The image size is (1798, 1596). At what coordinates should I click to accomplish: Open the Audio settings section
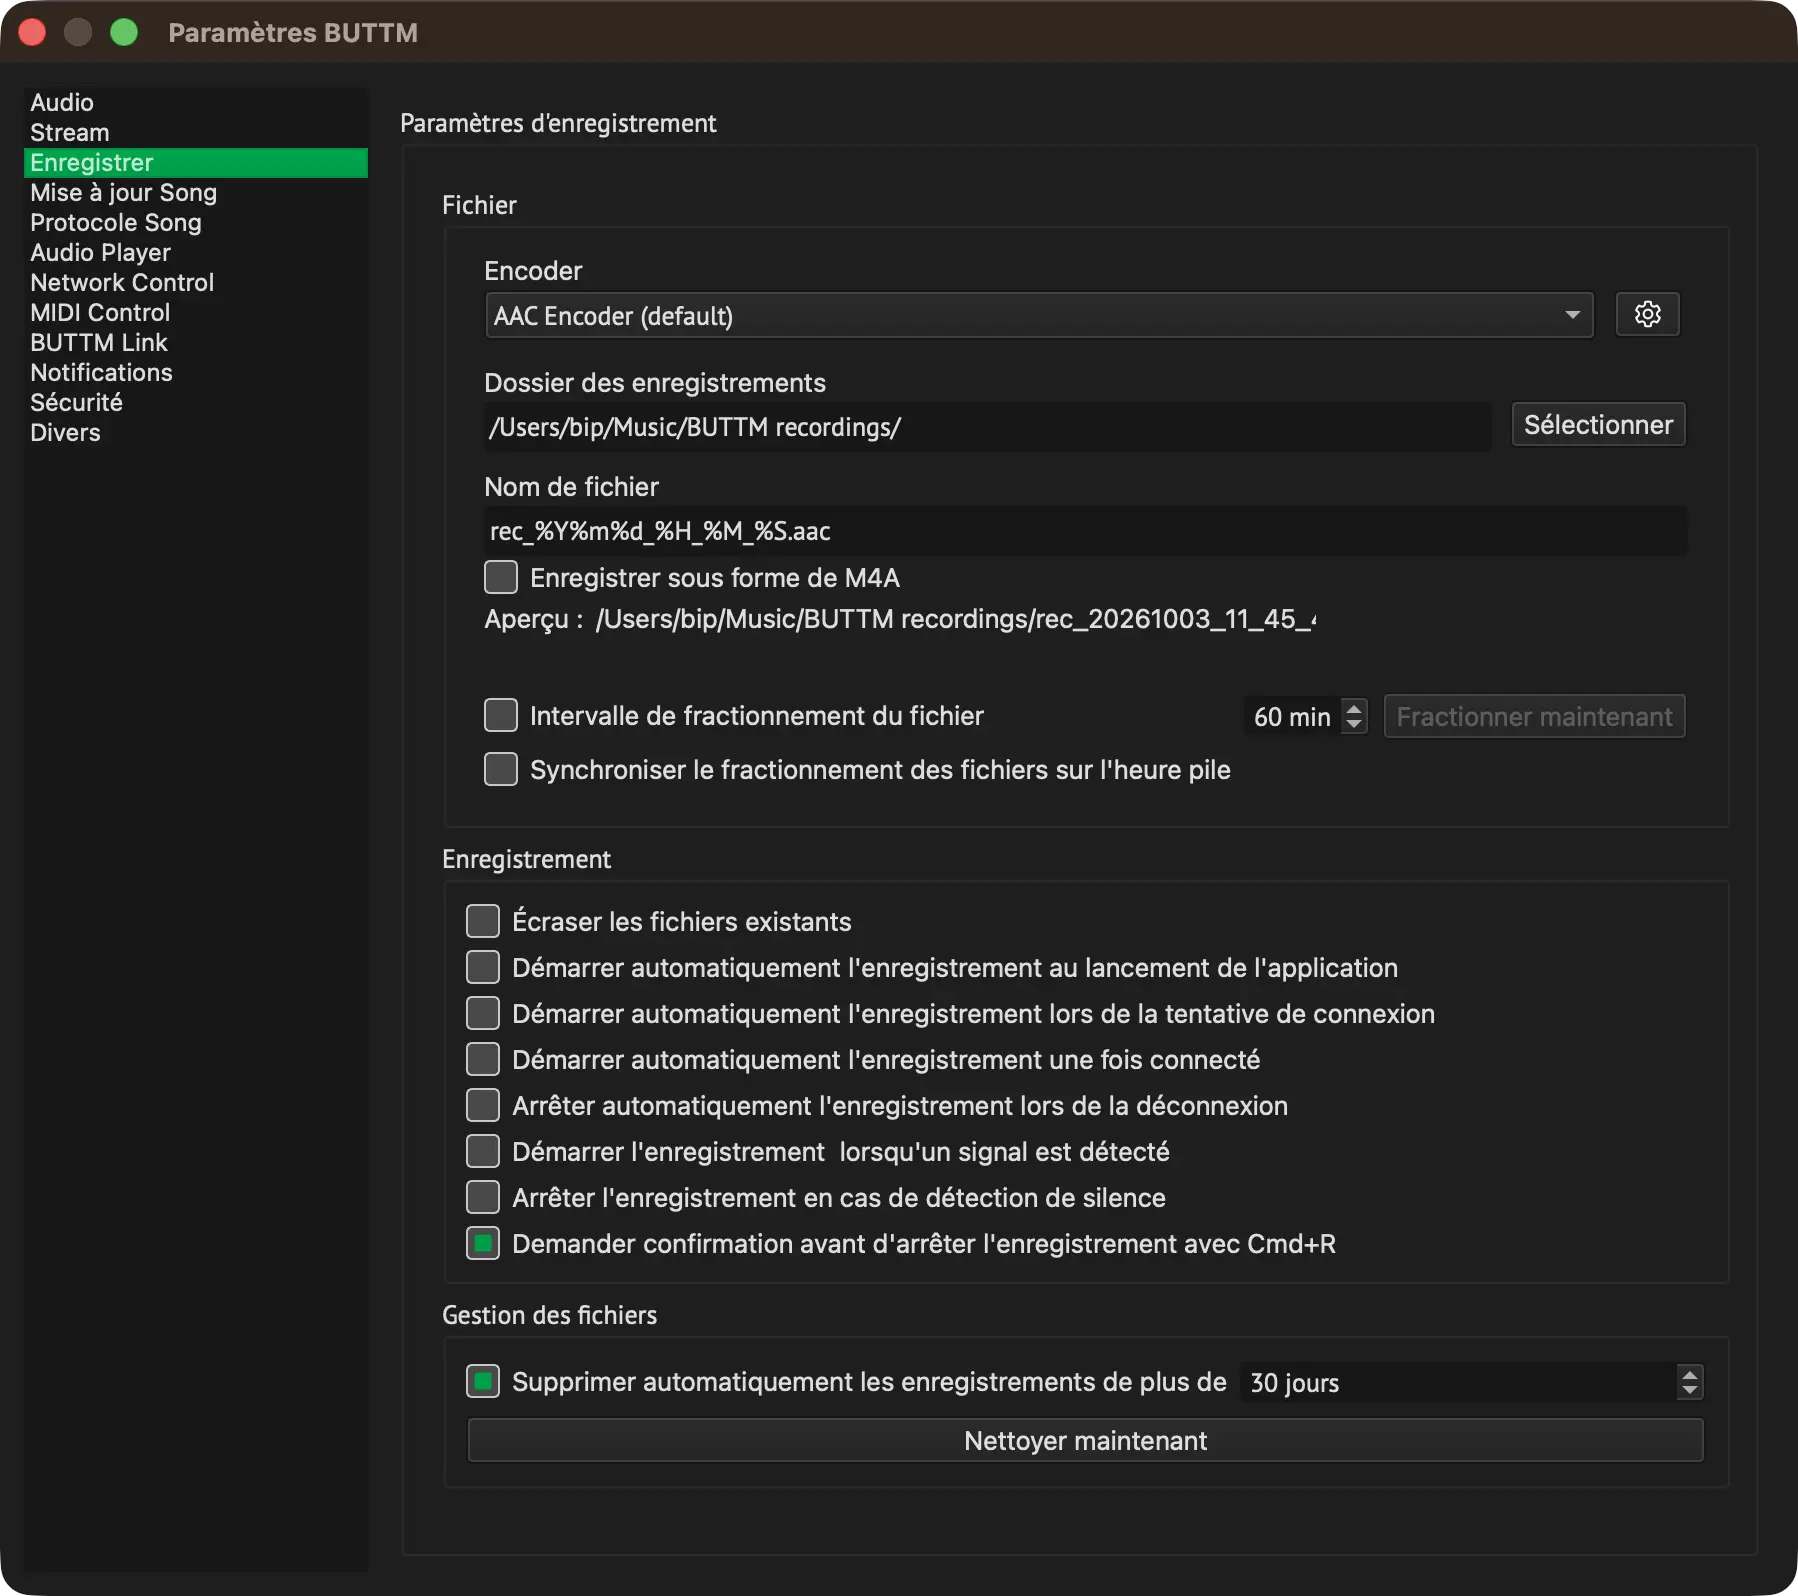196,103
